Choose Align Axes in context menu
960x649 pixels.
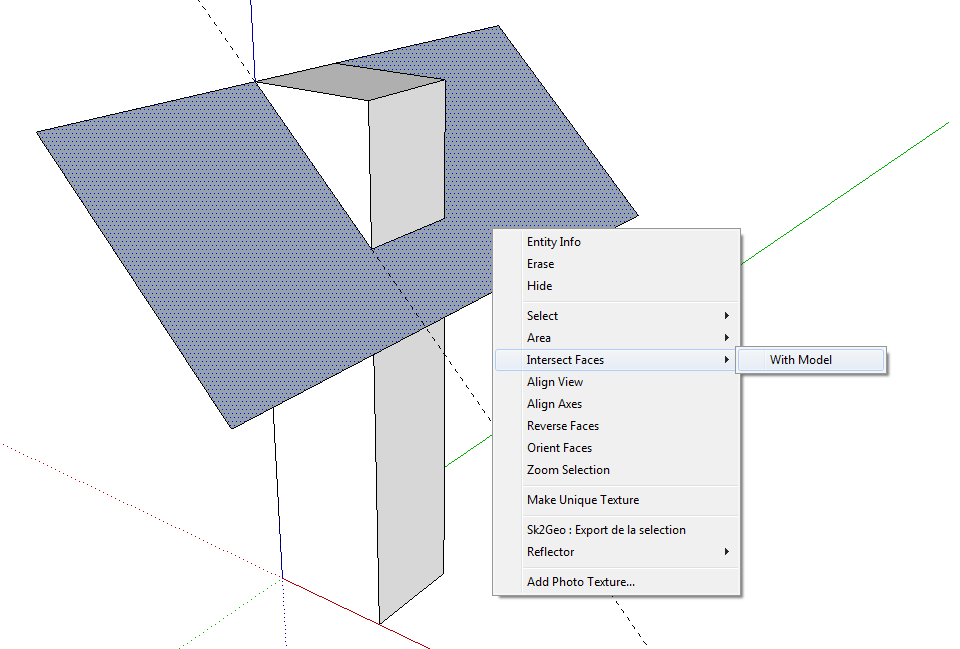tap(617, 404)
